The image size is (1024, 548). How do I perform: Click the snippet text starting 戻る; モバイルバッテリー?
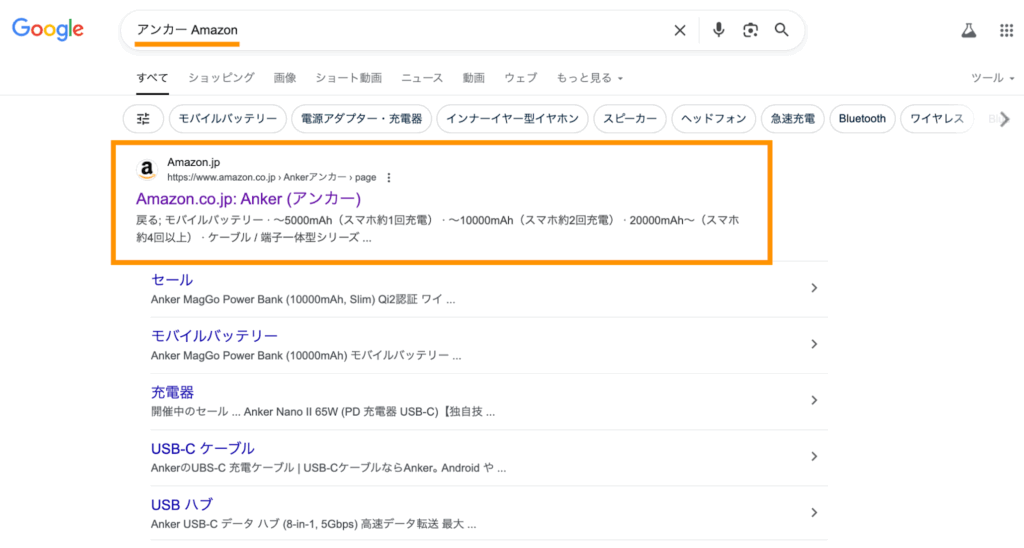(x=438, y=229)
